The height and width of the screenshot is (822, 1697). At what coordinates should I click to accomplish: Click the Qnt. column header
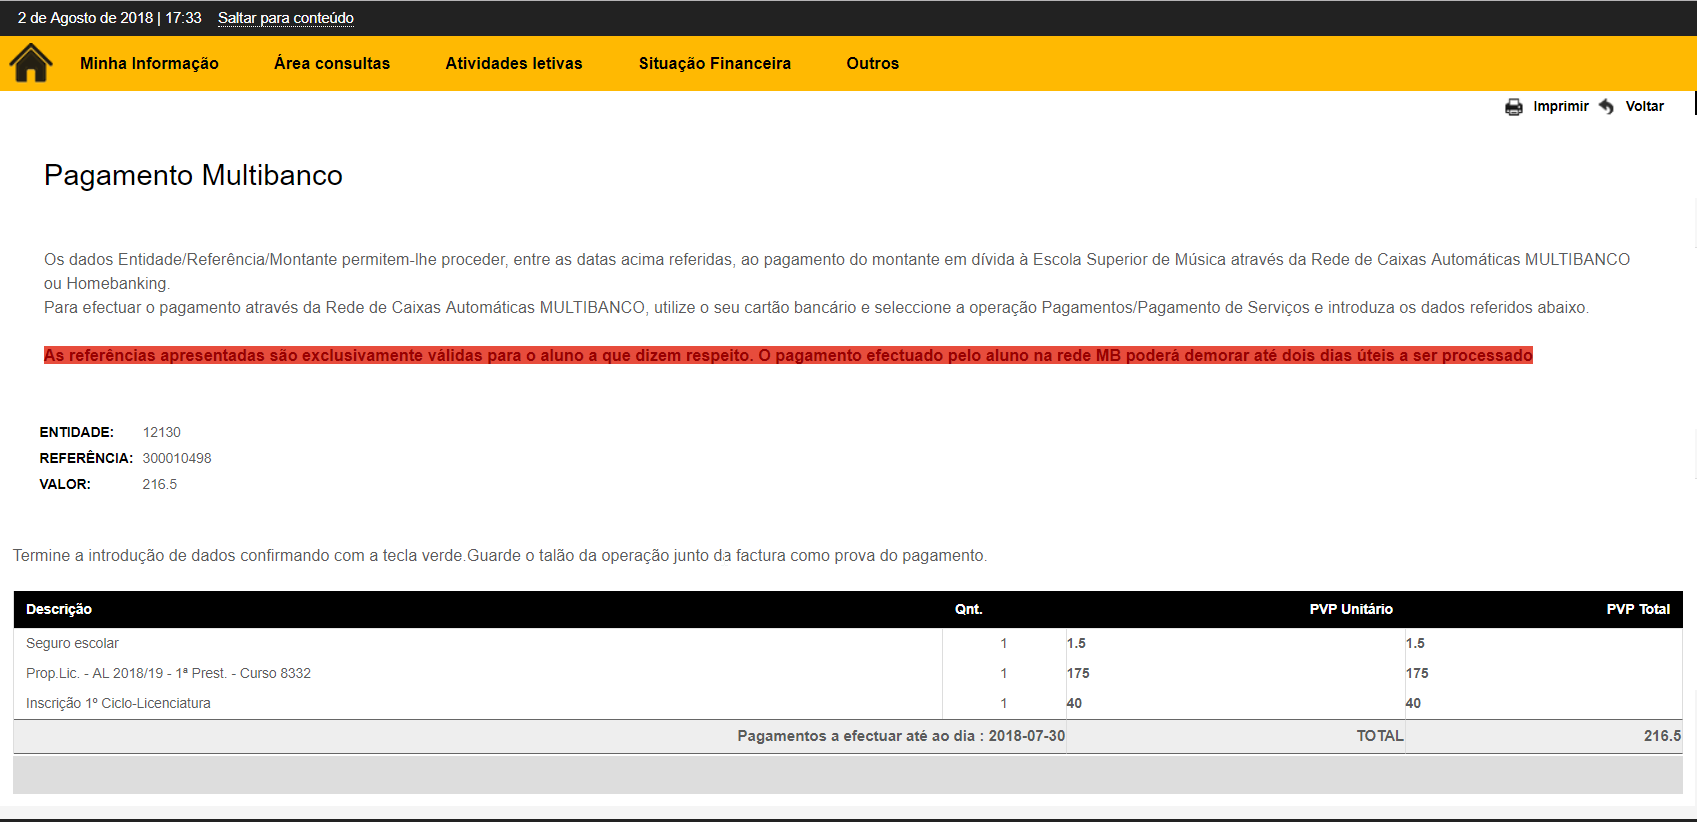tap(968, 609)
